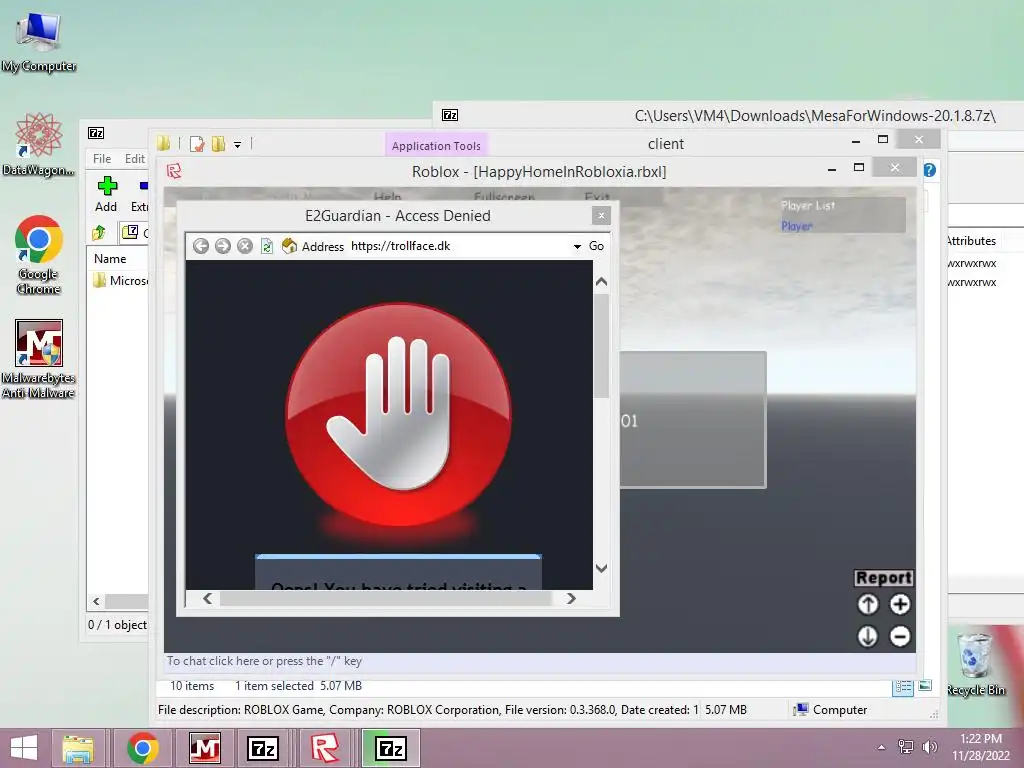Click the 7z icon in the left 7-Zip title bar
Screen dimensions: 1024x768
click(96, 133)
